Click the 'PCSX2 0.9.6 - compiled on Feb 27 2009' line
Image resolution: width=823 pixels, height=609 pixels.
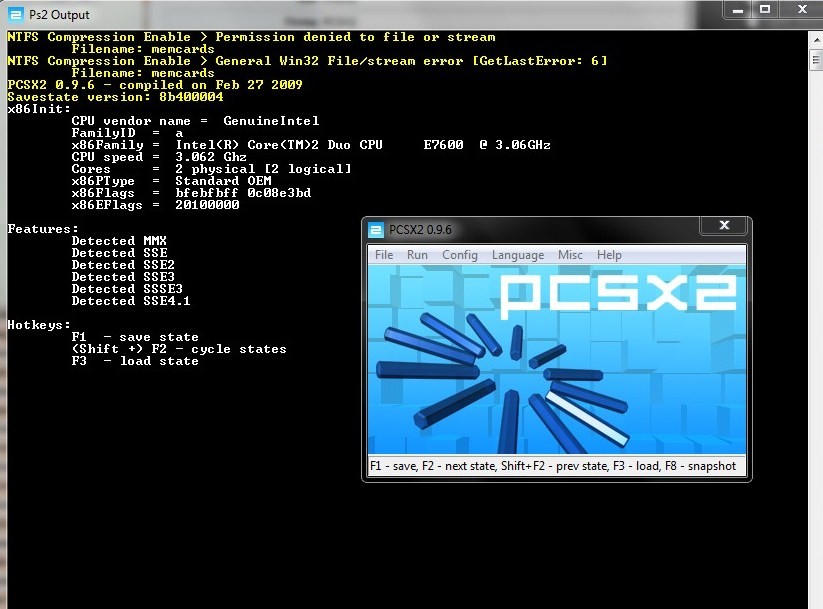point(155,85)
